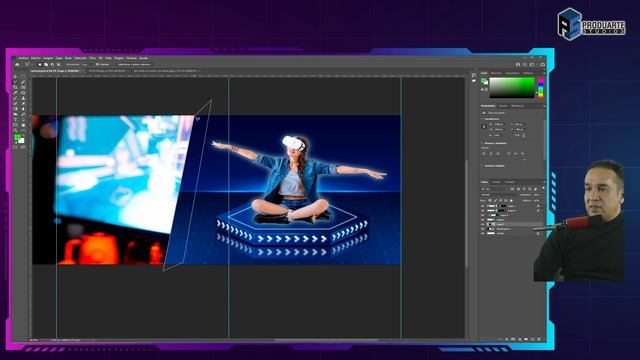Click Seleccionar y aplicar máscara button
The height and width of the screenshot is (360, 640).
[x=134, y=64]
